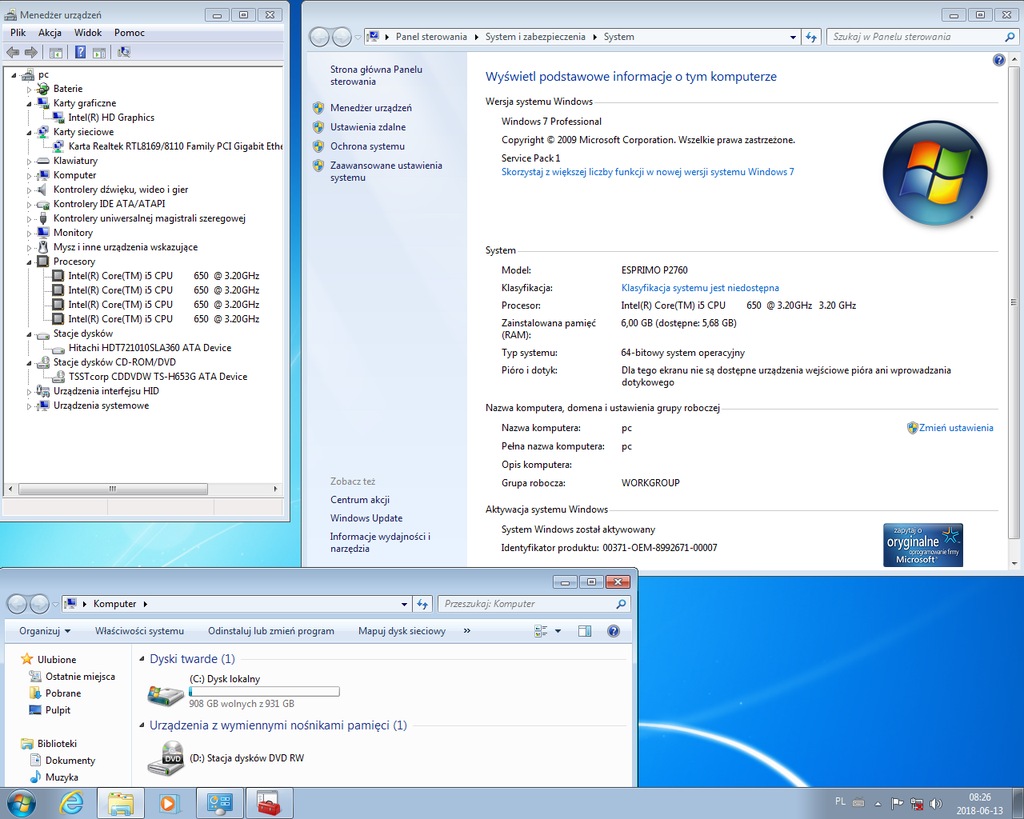Select Pobrane in the Komputer sidebar
Viewport: 1024px width, 819px height.
63,693
